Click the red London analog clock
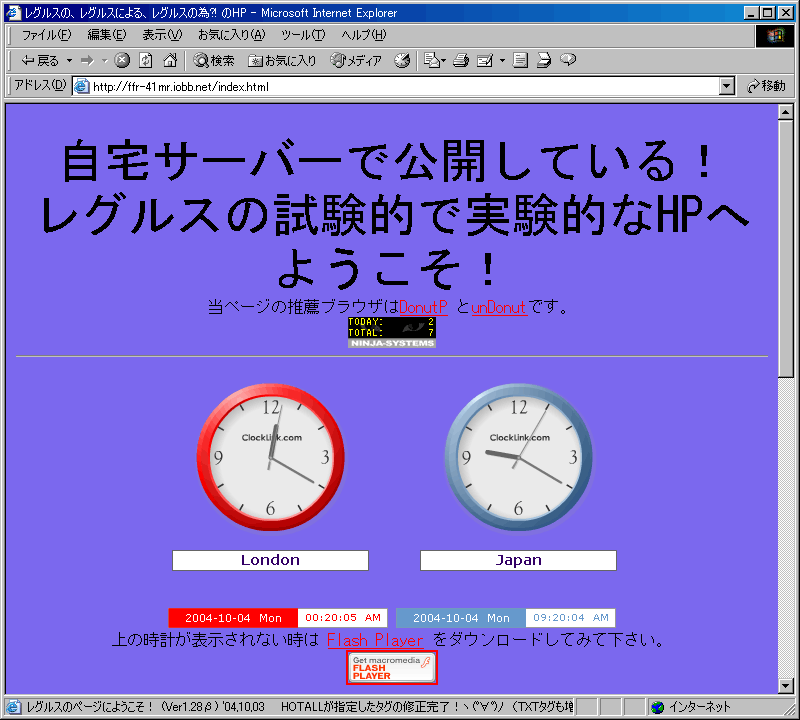The height and width of the screenshot is (720, 800). pyautogui.click(x=270, y=457)
